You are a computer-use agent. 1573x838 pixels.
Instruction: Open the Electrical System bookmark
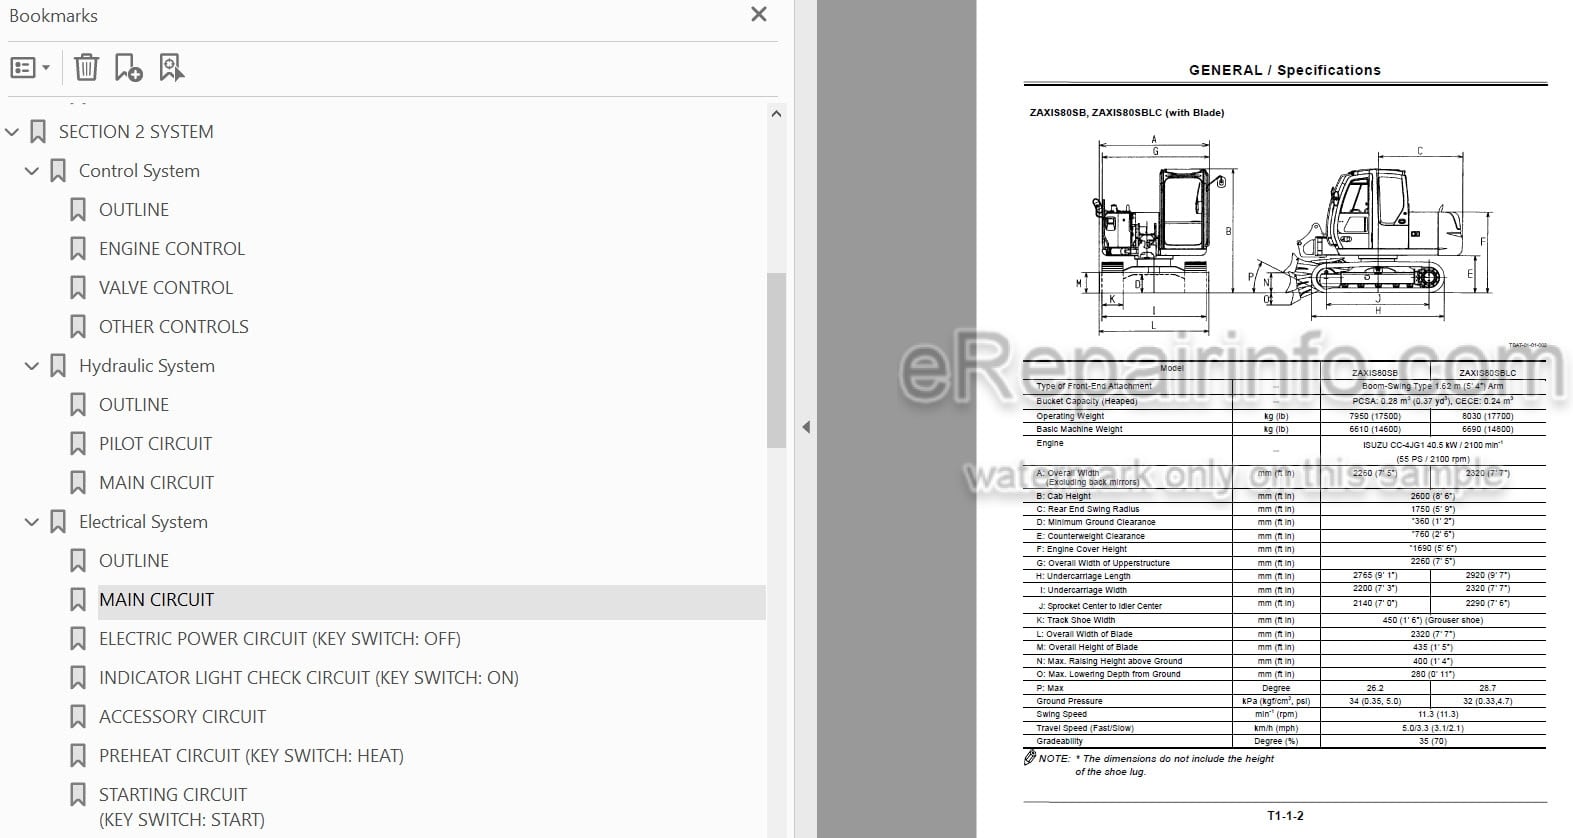coord(143,522)
